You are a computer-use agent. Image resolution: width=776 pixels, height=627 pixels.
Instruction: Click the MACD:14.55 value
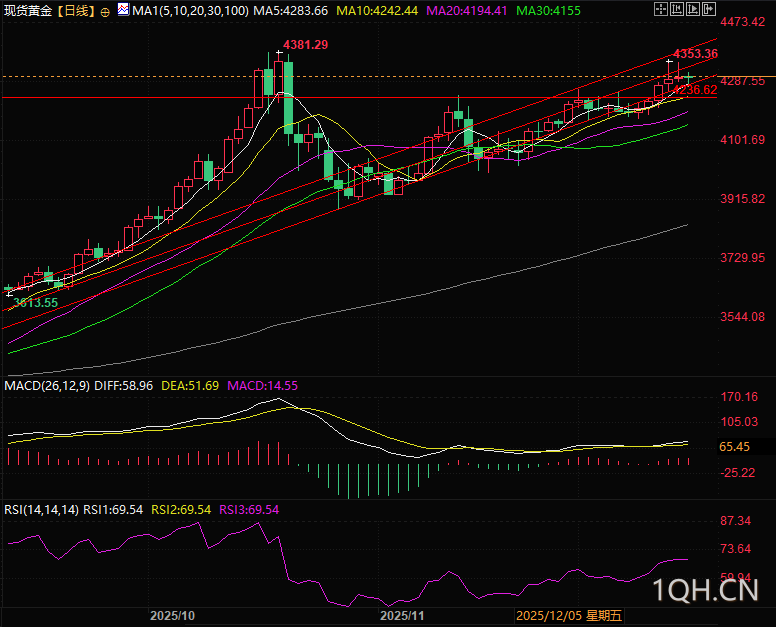coord(262,386)
